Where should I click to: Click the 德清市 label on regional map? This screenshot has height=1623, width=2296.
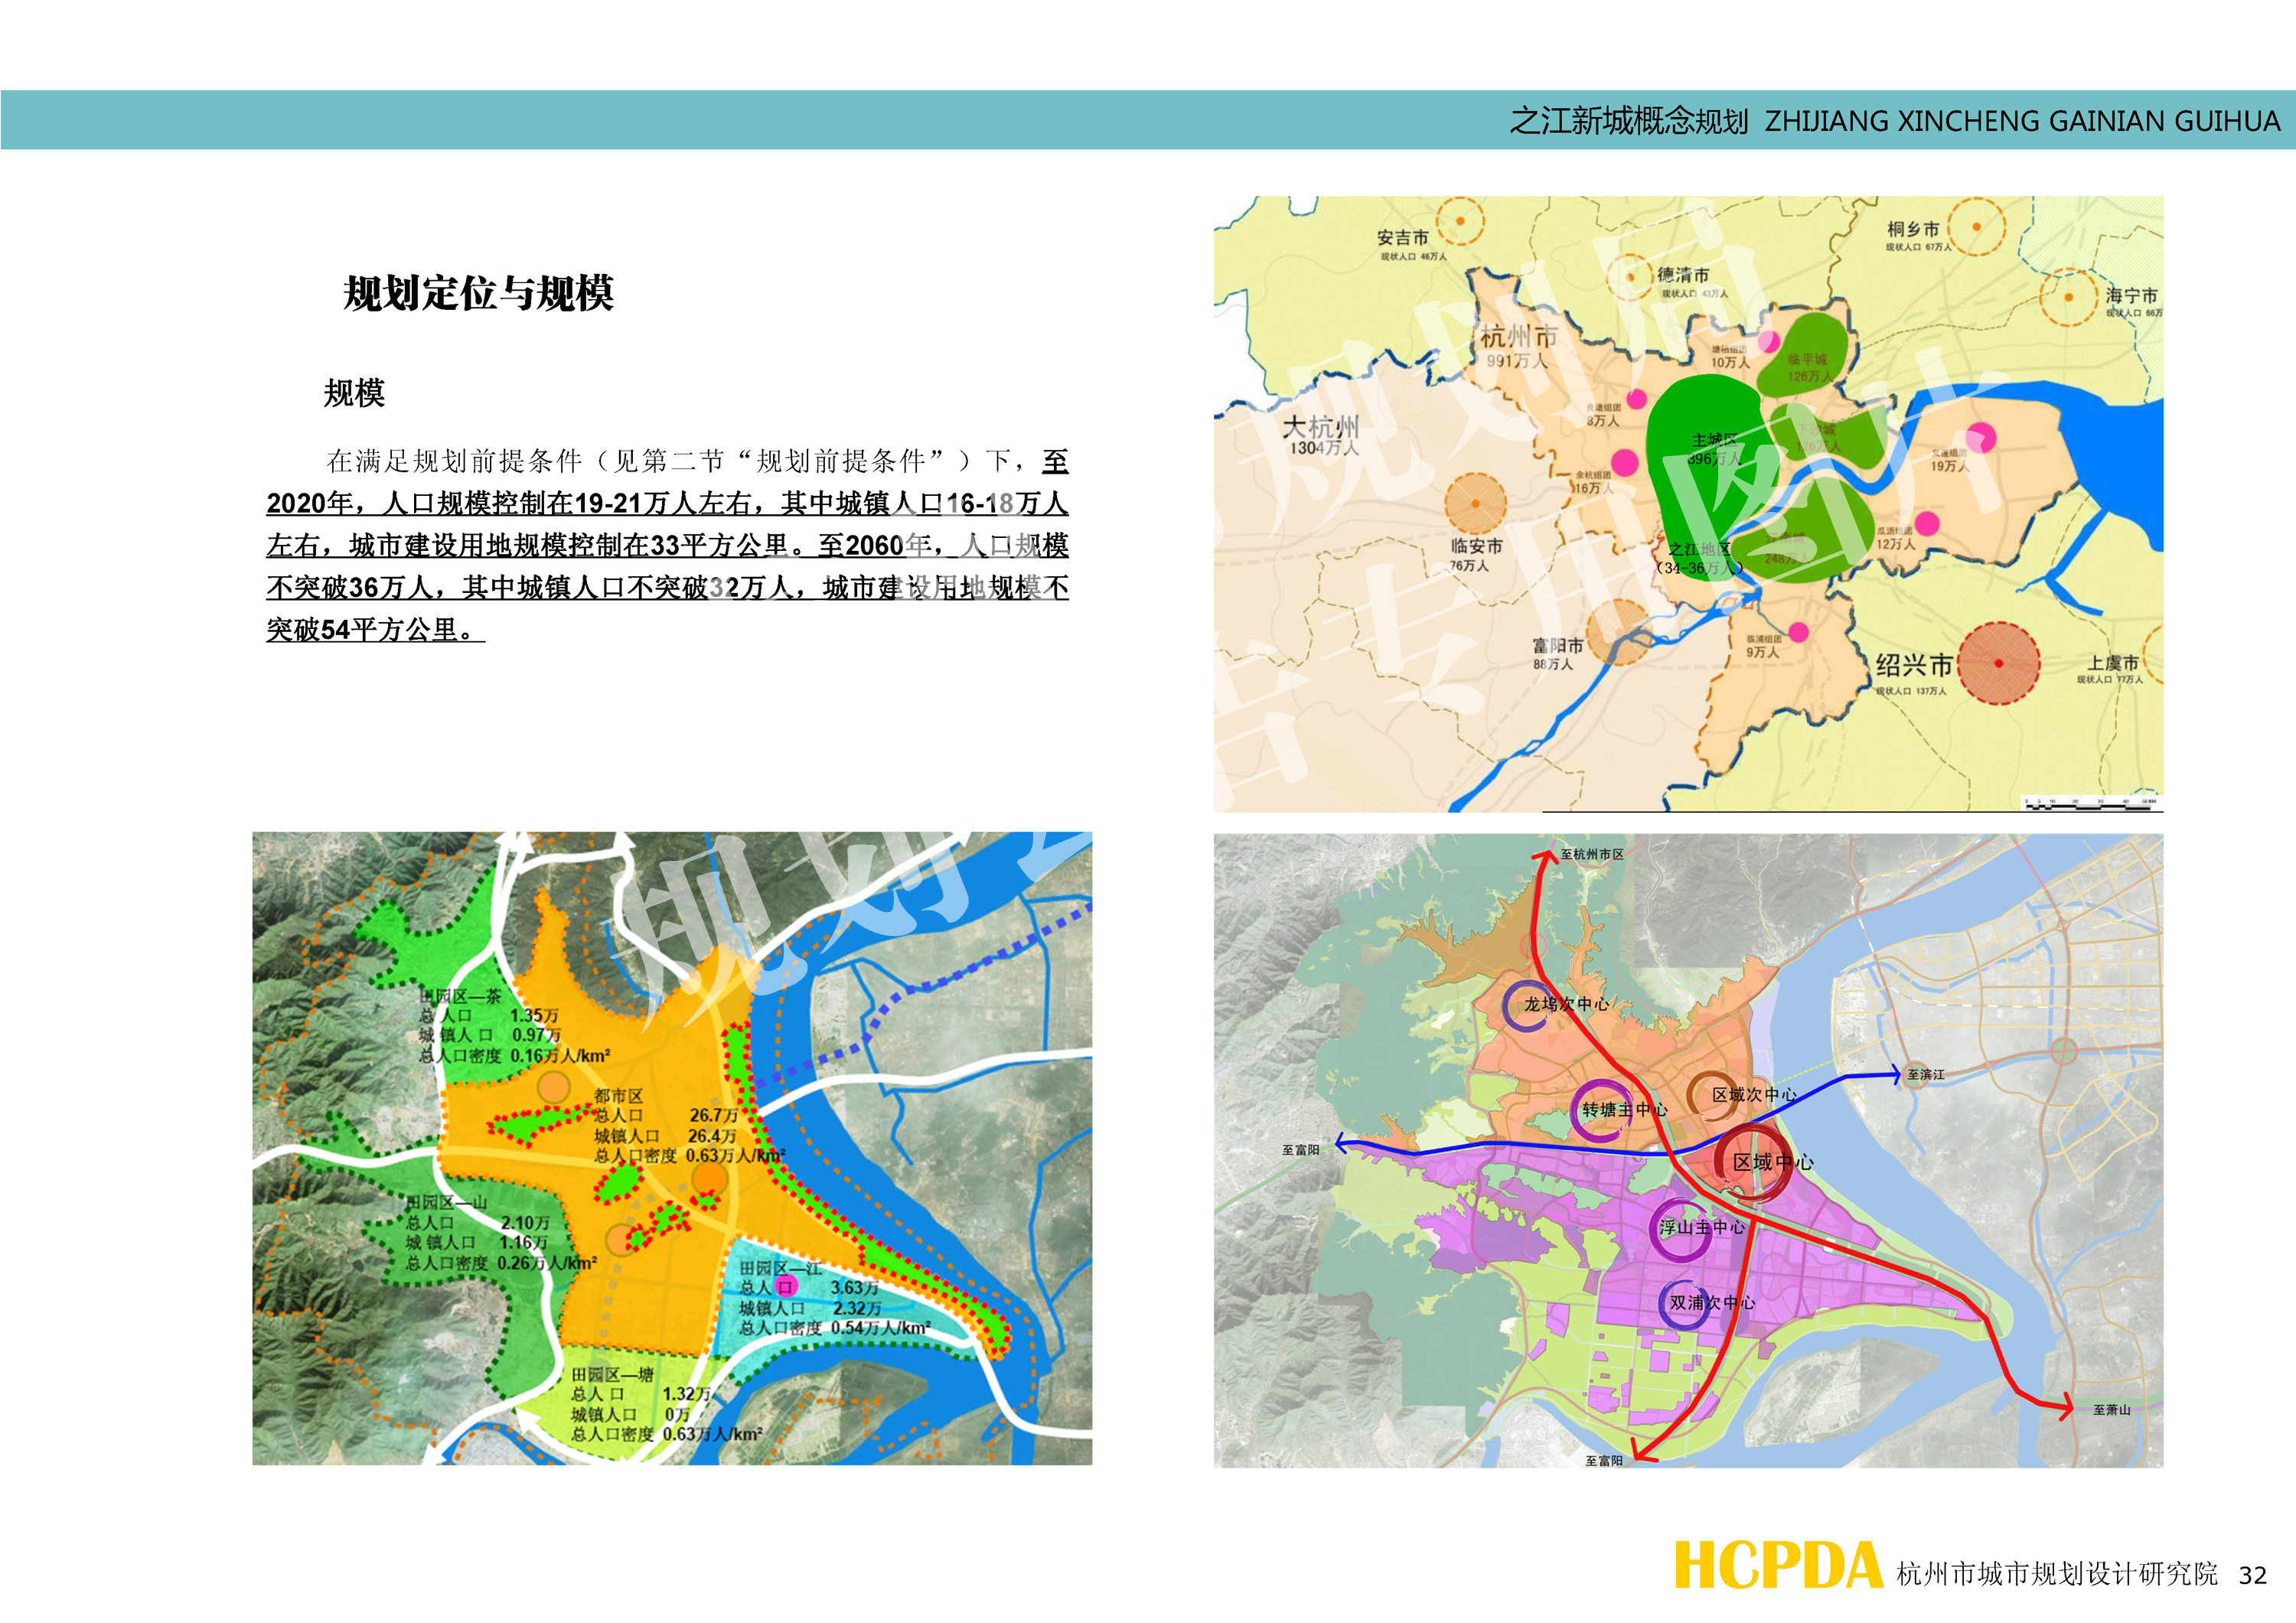[1684, 274]
